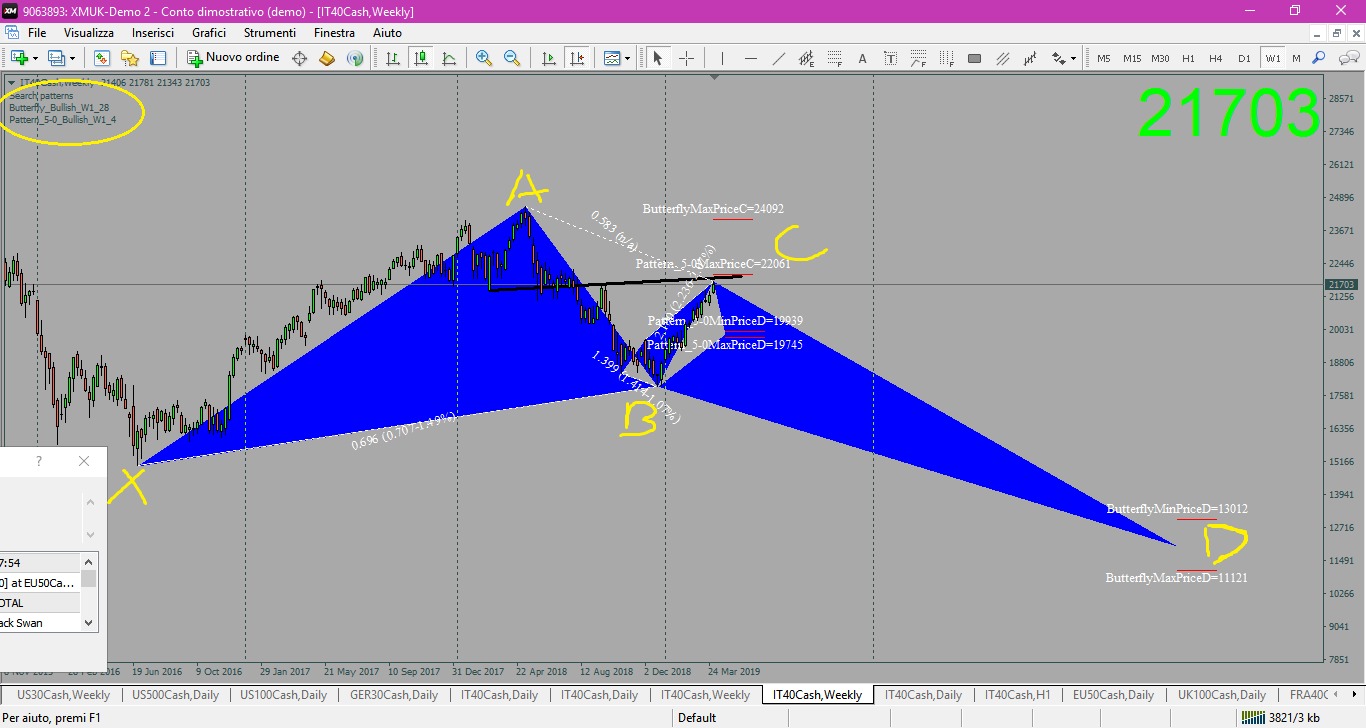1366x728 pixels.
Task: Open the Finestra menu
Action: tap(334, 33)
